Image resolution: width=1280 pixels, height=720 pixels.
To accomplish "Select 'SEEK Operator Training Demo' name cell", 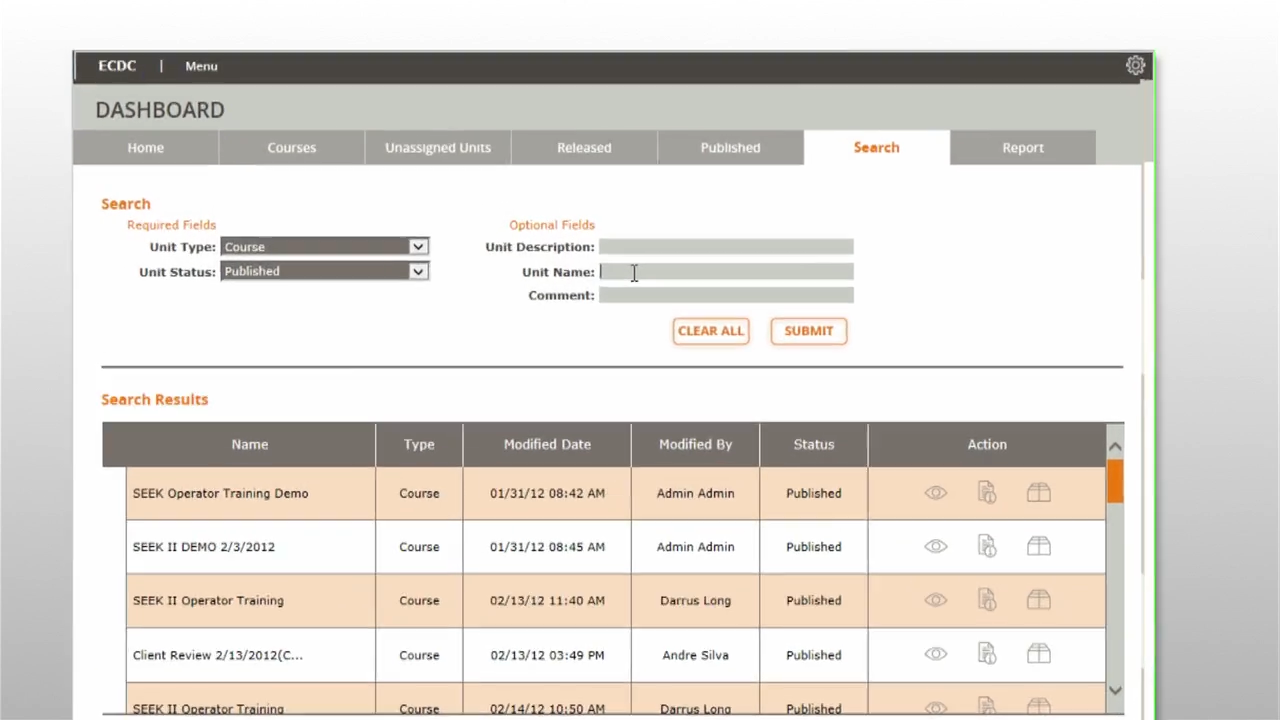I will pos(251,493).
